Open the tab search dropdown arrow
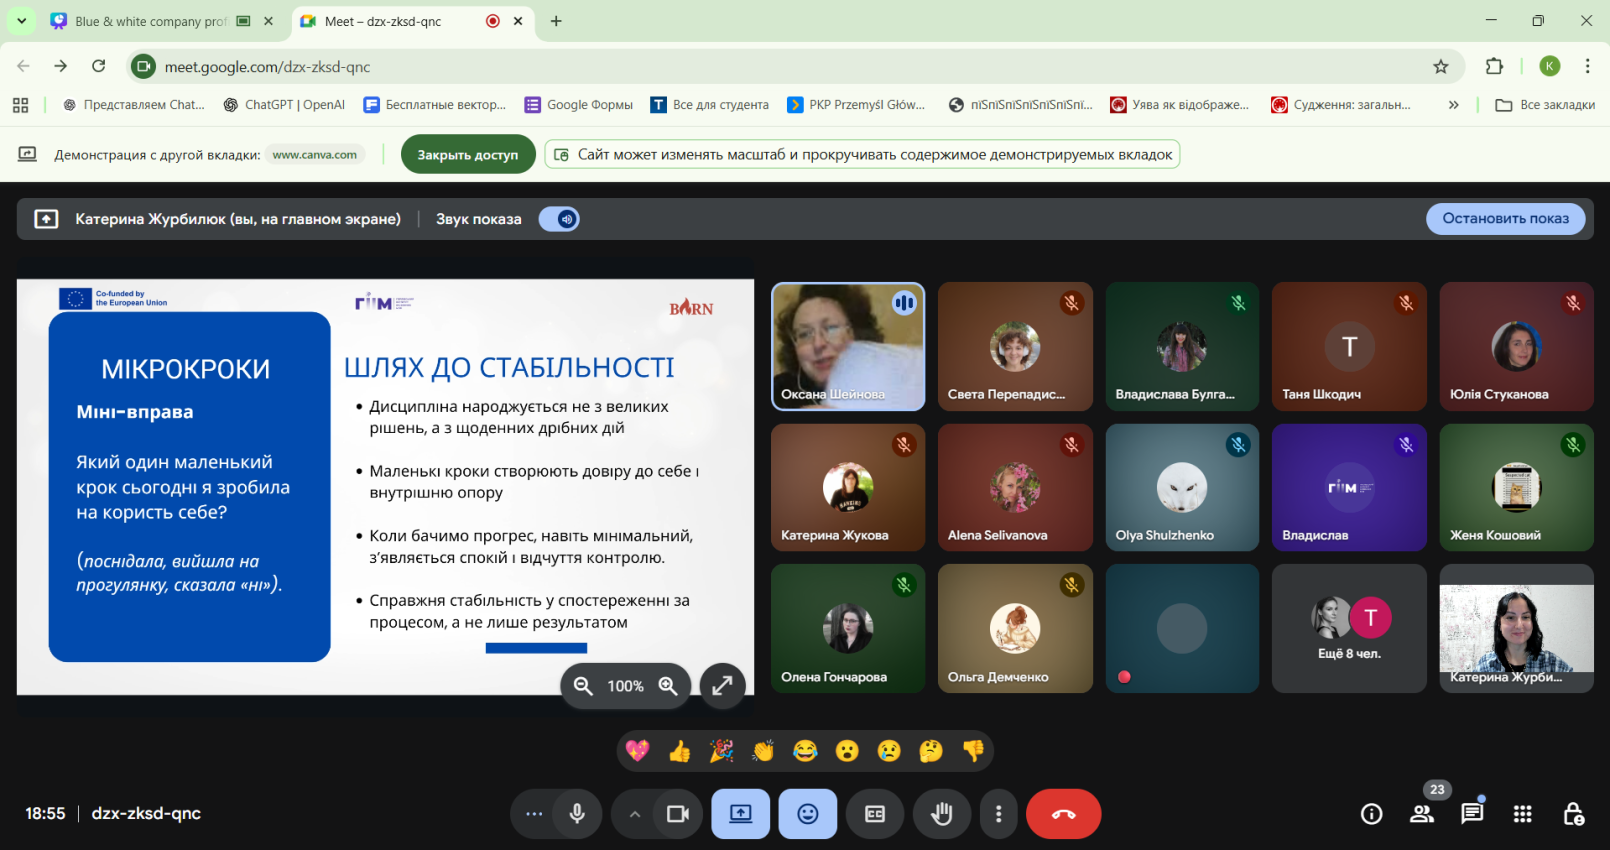This screenshot has height=850, width=1610. click(x=21, y=21)
